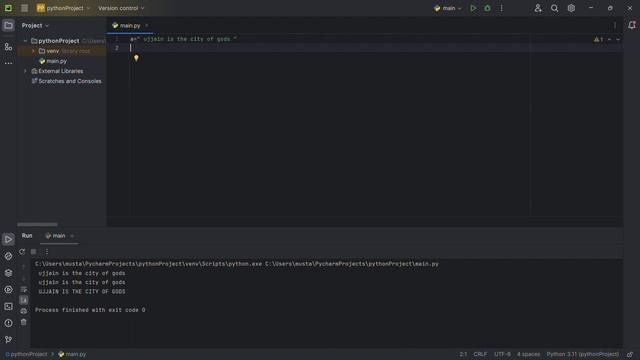The height and width of the screenshot is (360, 640).
Task: Click 'UJJAIN IS THE CITY OF GODS' output
Action: click(x=82, y=292)
